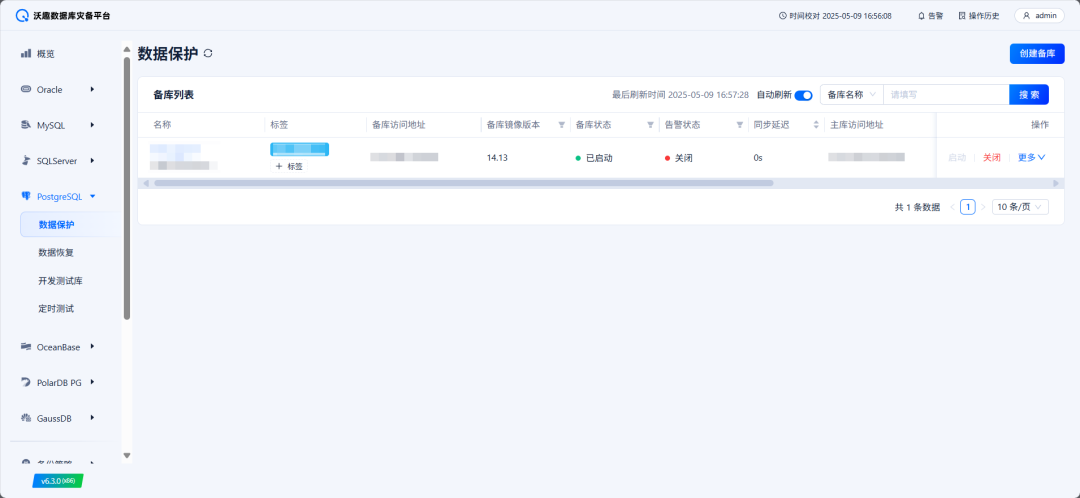Click the table scroll right arrow
Viewport: 1080px width, 498px height.
point(1055,183)
